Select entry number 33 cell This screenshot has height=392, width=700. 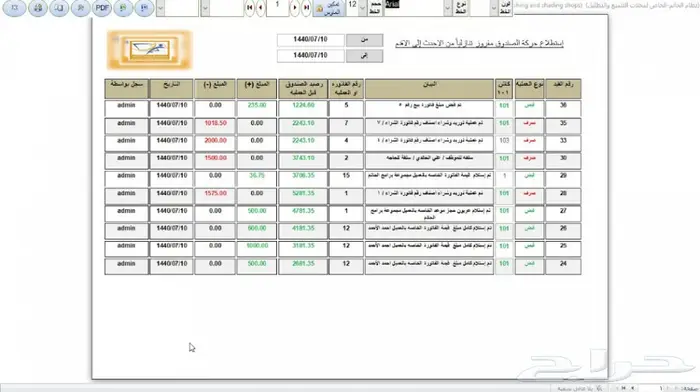click(x=563, y=143)
